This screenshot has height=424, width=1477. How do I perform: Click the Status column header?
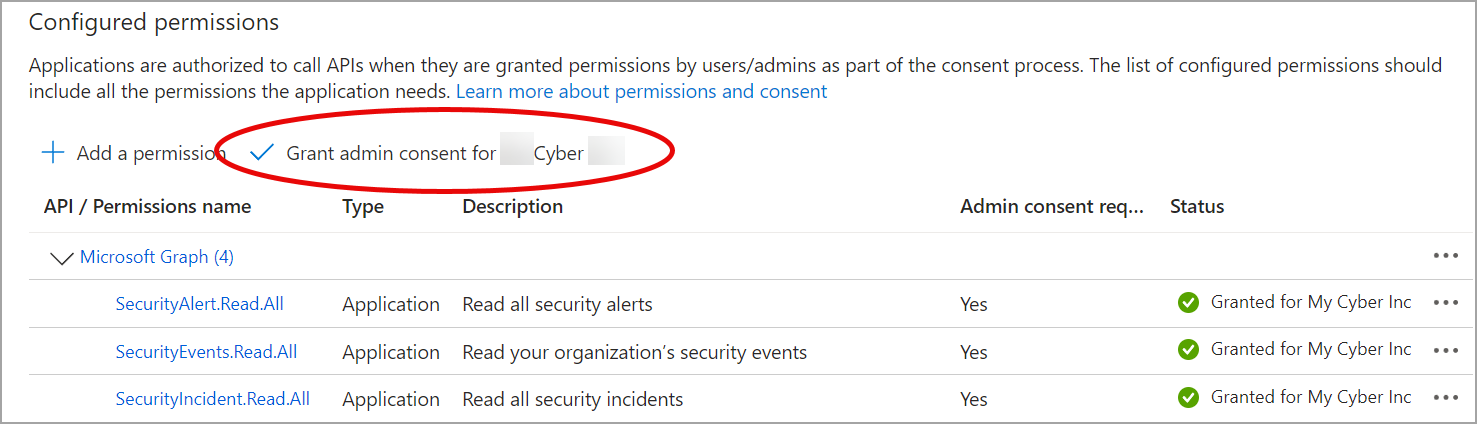[1197, 207]
